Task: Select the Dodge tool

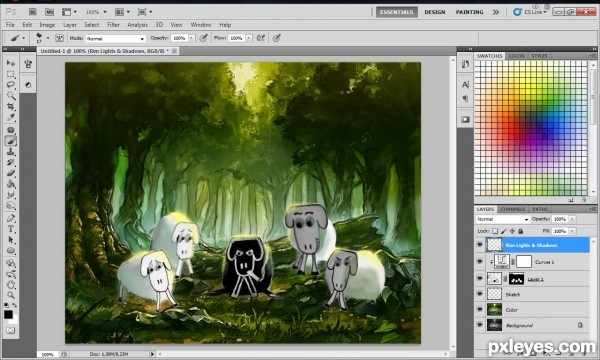Action: [x=11, y=206]
